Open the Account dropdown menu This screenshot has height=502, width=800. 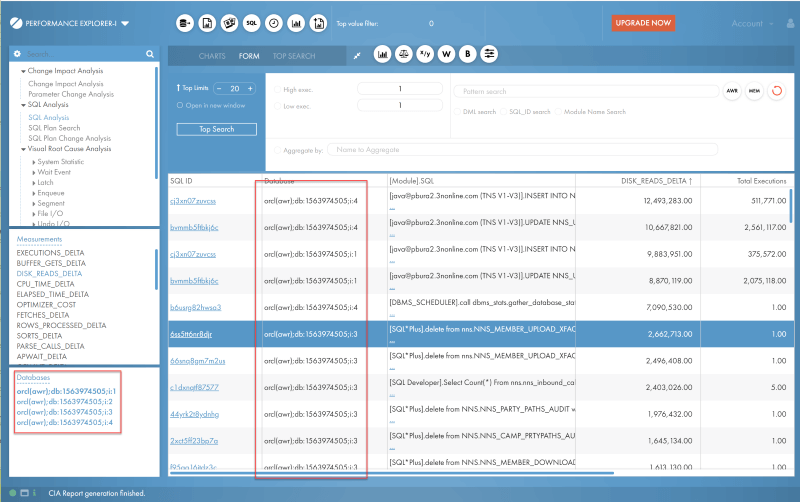point(752,23)
